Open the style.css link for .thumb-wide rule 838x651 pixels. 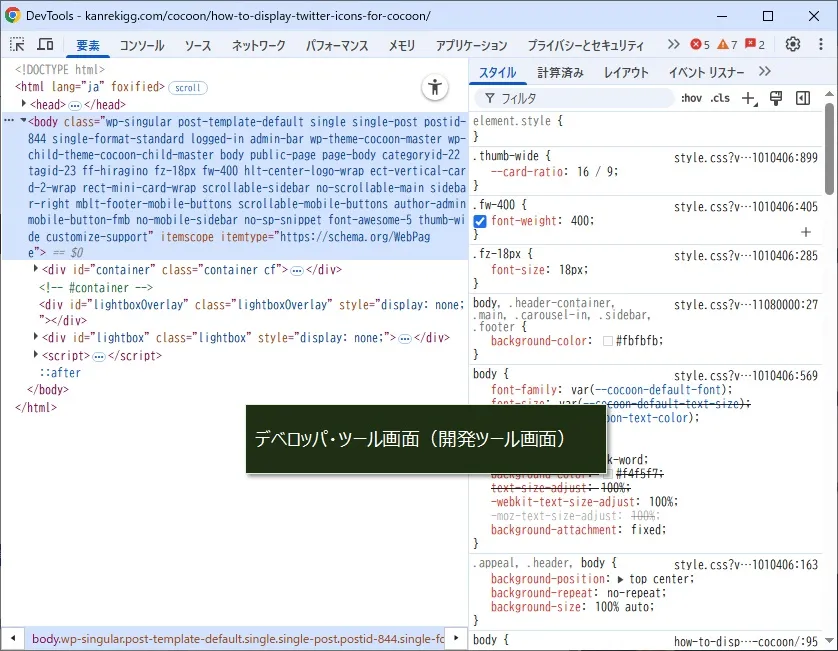pyautogui.click(x=745, y=157)
